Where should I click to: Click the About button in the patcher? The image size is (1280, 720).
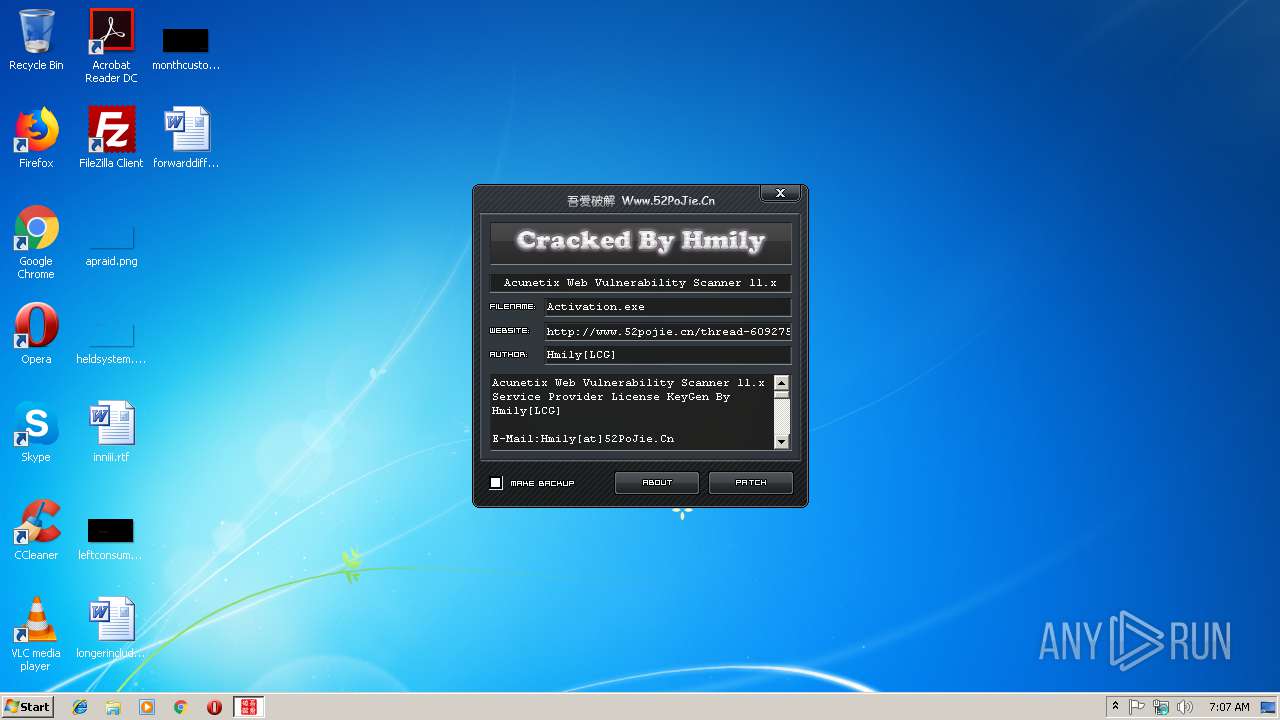click(657, 483)
